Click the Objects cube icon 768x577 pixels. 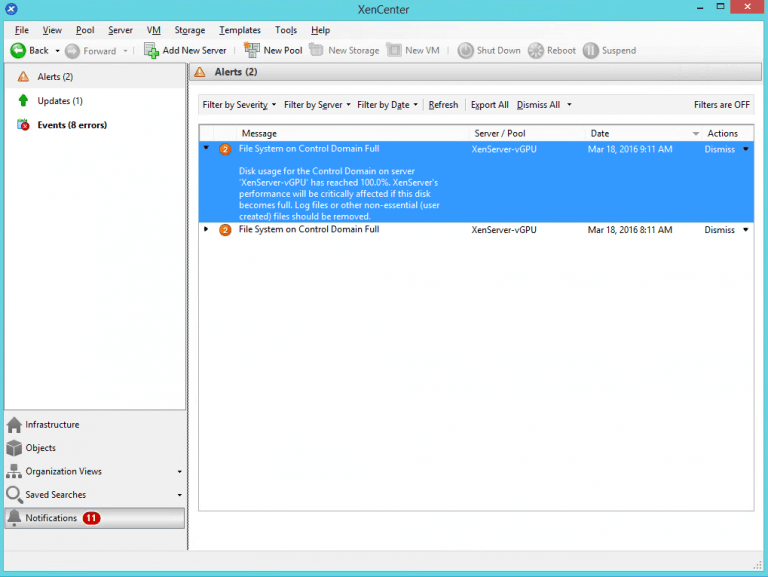coord(14,448)
